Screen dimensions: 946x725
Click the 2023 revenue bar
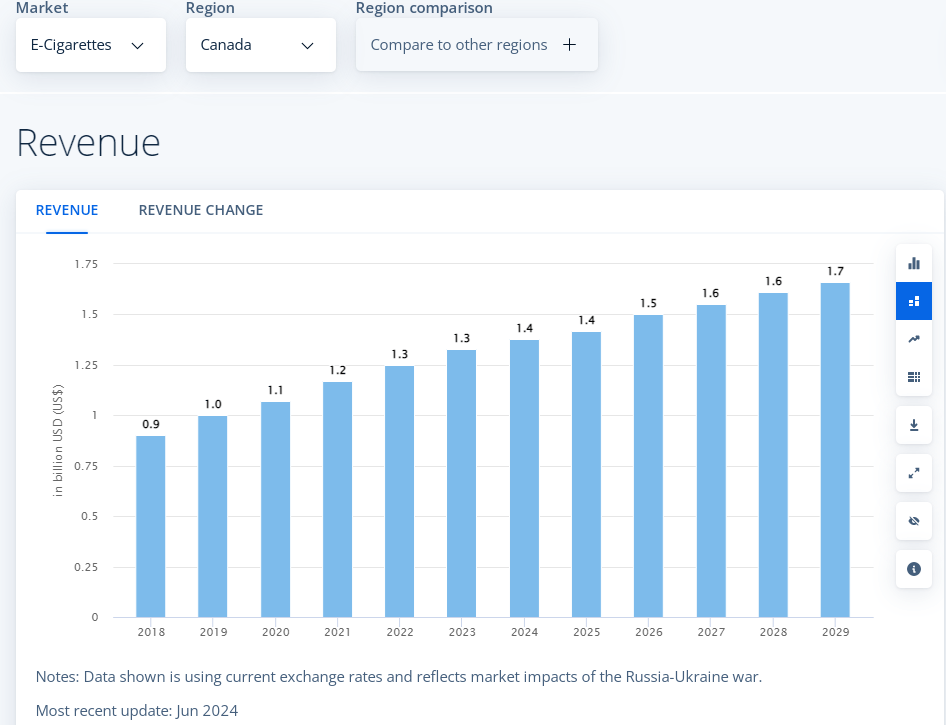coord(462,483)
